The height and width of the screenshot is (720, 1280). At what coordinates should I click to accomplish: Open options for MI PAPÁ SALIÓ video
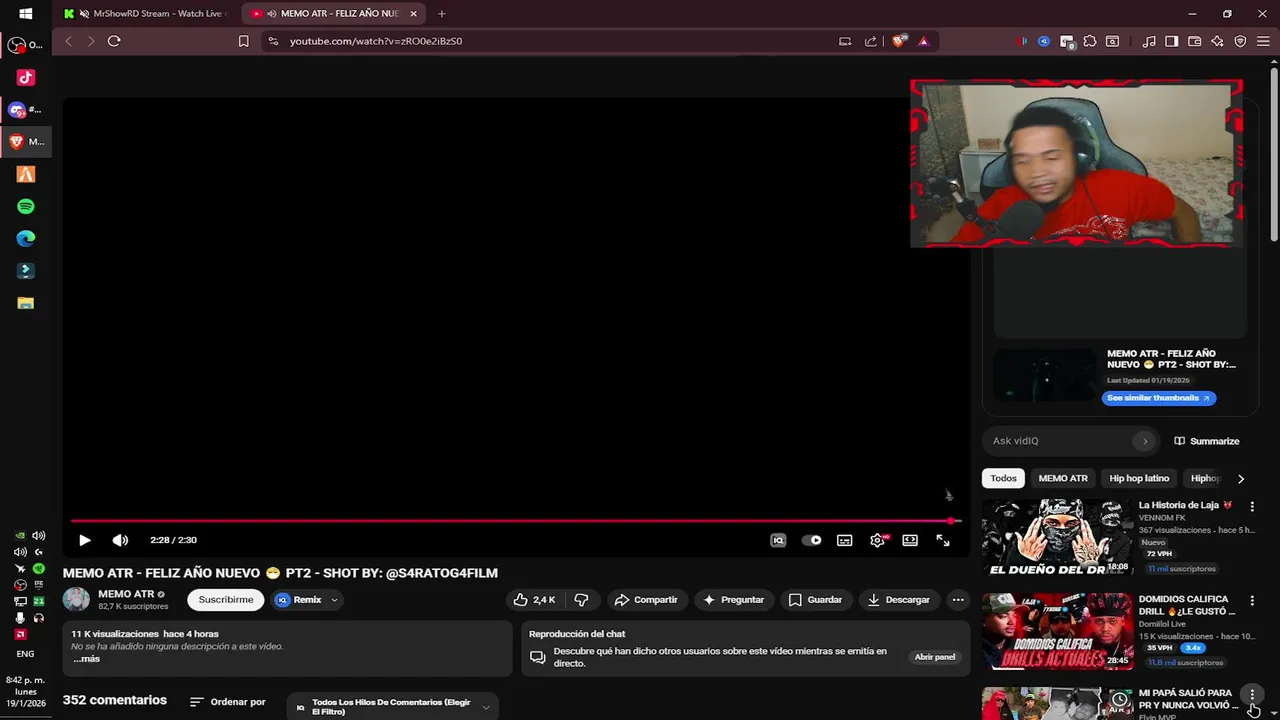coord(1252,695)
